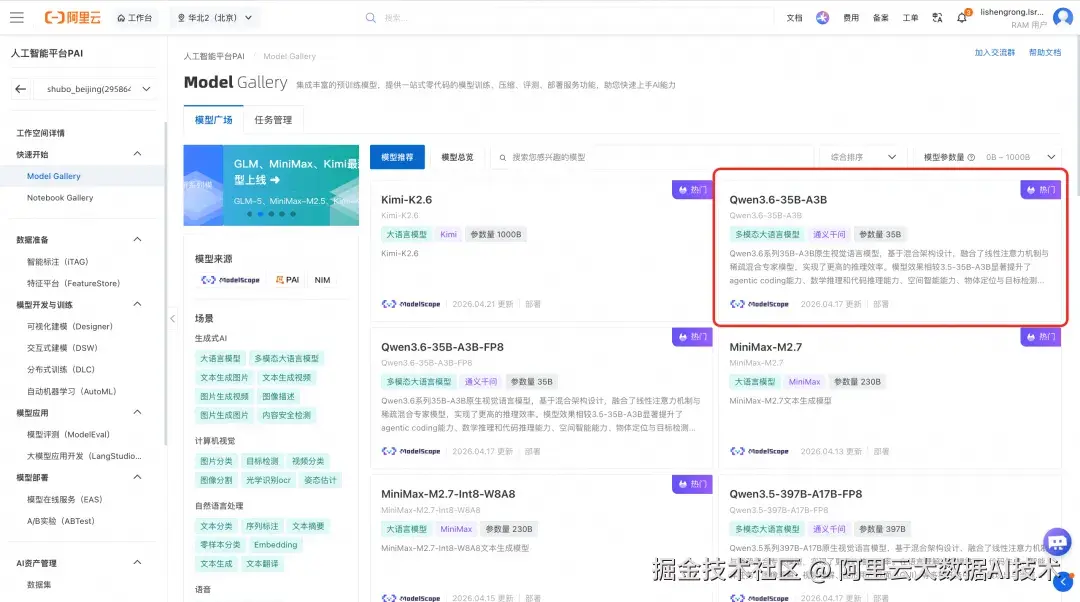Click the Alibaba Cloud logo

(x=72, y=17)
